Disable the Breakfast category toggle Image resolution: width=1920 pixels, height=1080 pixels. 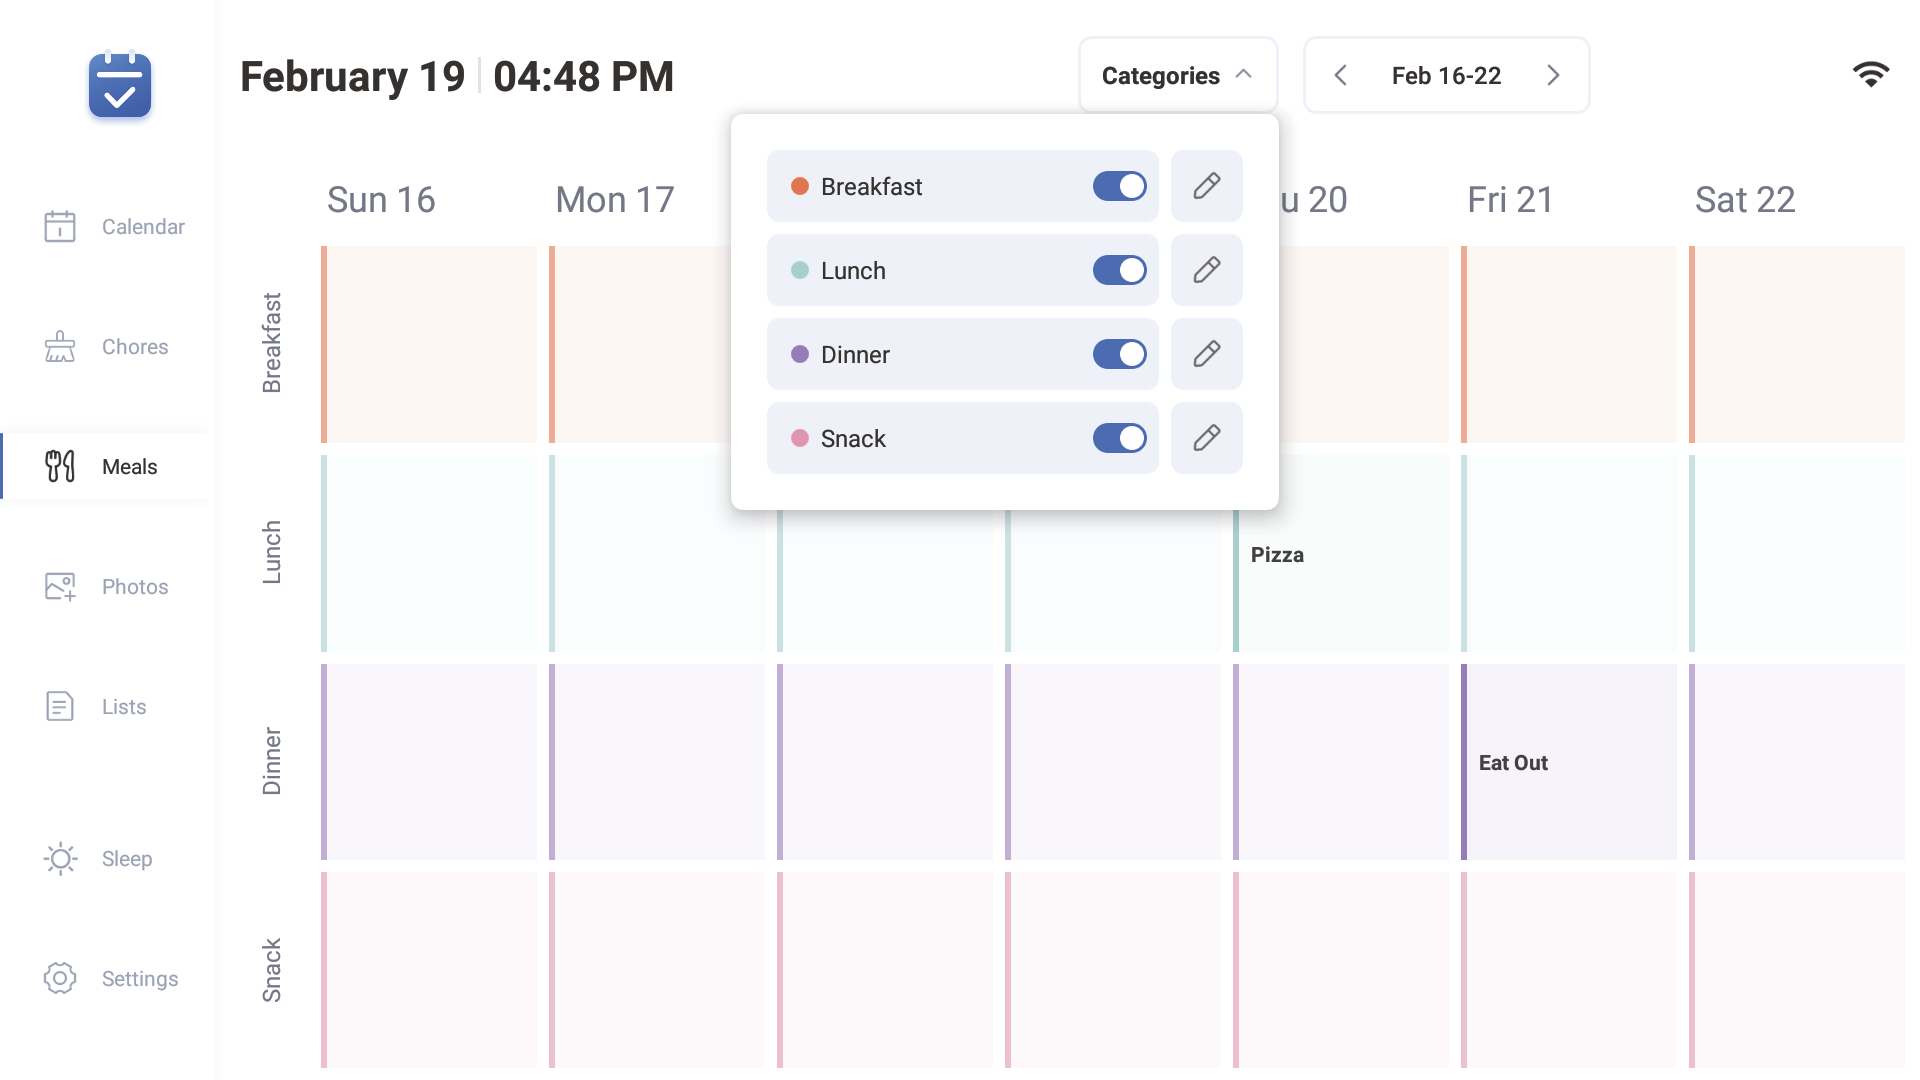[1119, 186]
